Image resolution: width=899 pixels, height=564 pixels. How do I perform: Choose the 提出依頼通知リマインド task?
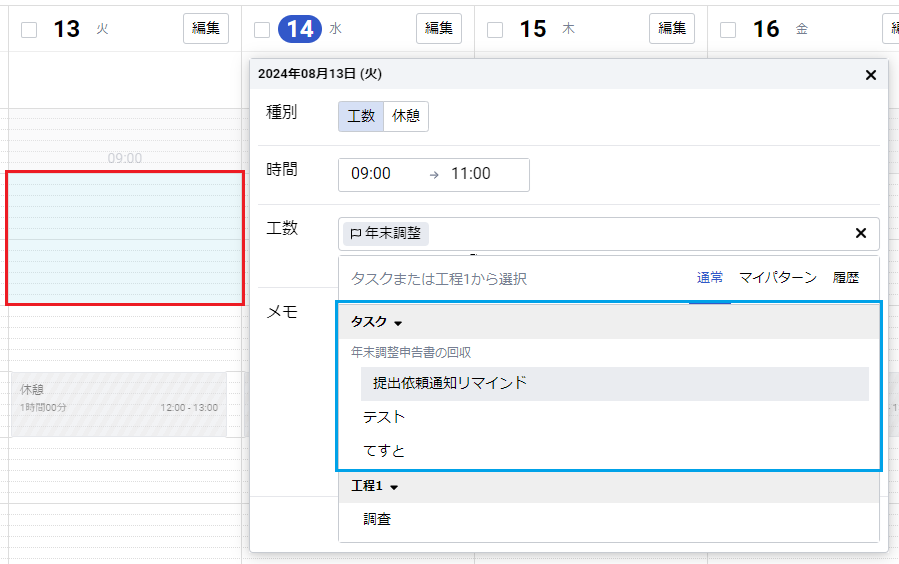(450, 383)
